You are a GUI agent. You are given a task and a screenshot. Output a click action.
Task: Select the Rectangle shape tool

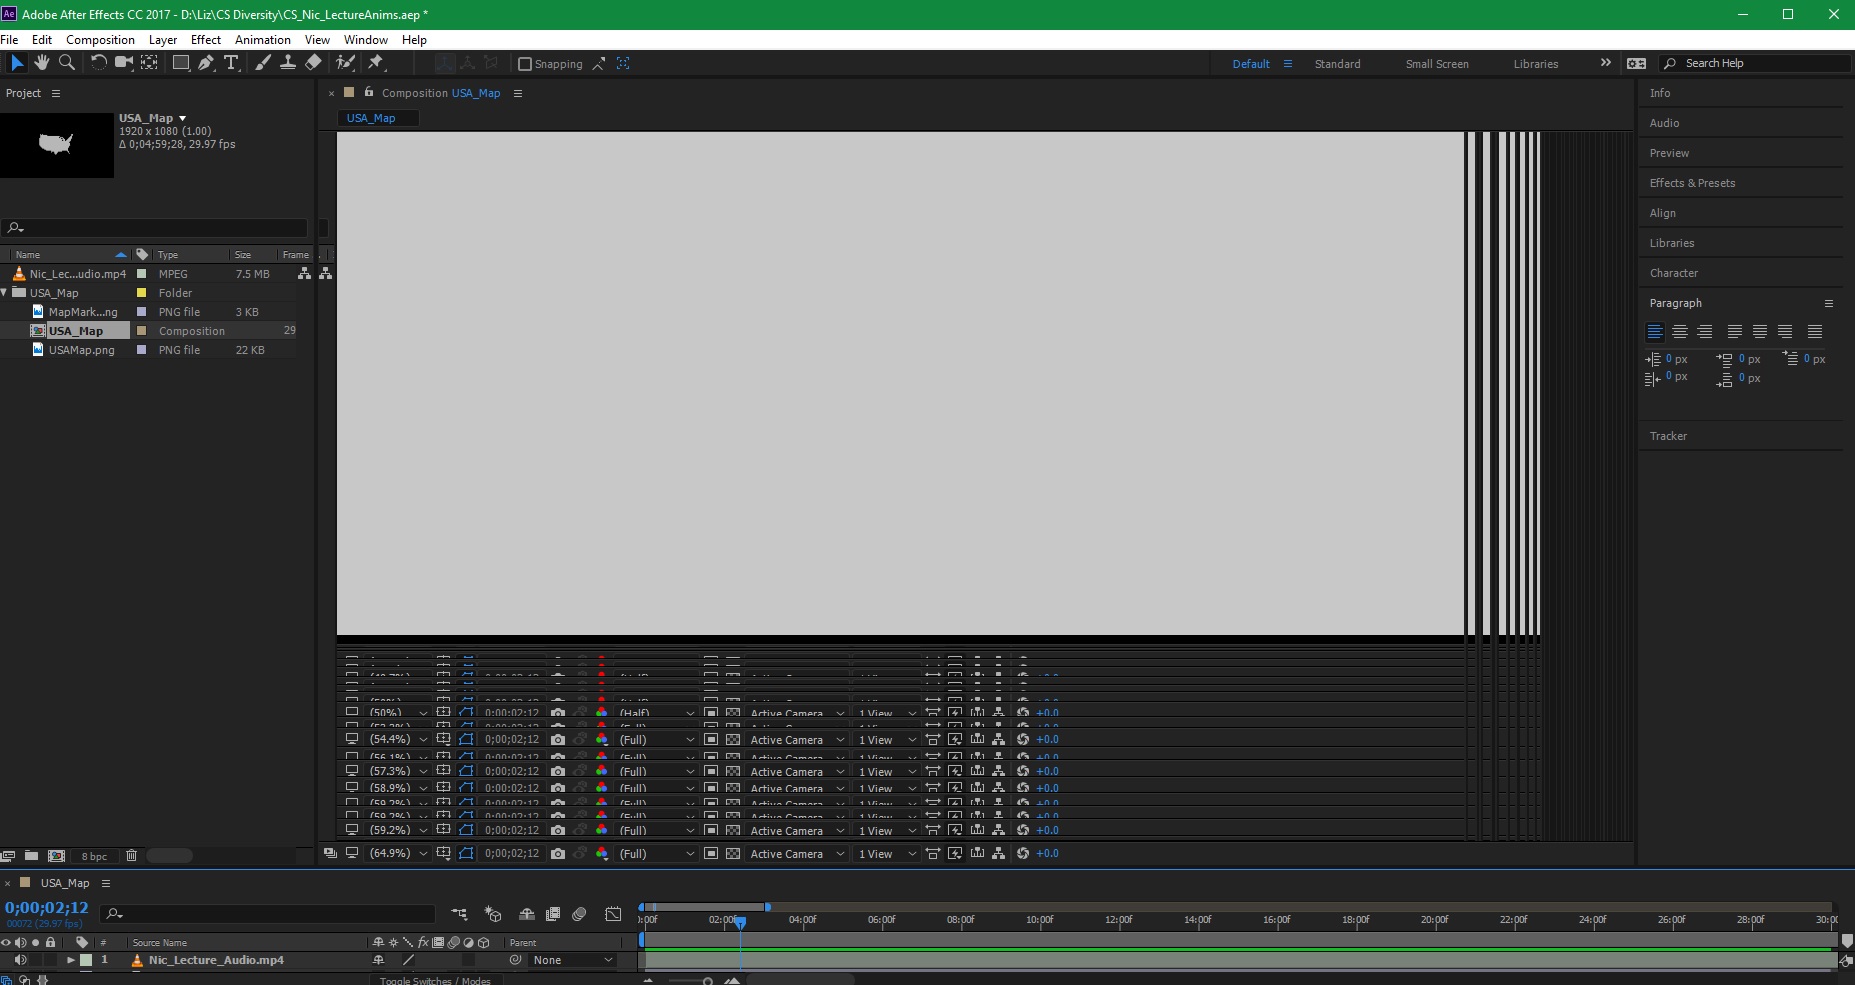(x=181, y=63)
